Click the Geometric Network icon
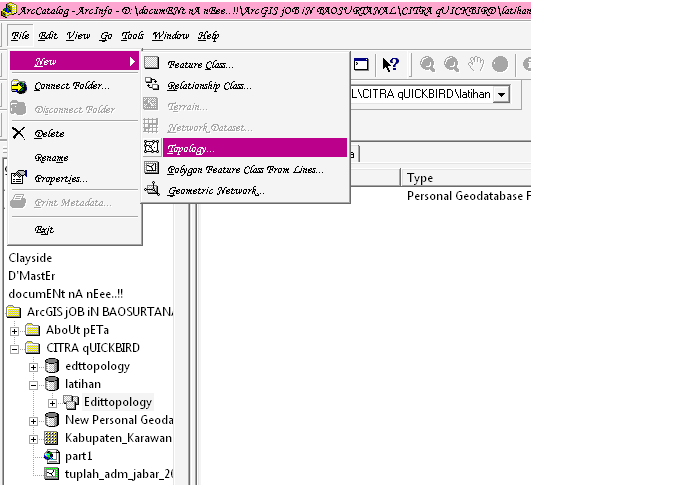683x485 pixels. (152, 189)
